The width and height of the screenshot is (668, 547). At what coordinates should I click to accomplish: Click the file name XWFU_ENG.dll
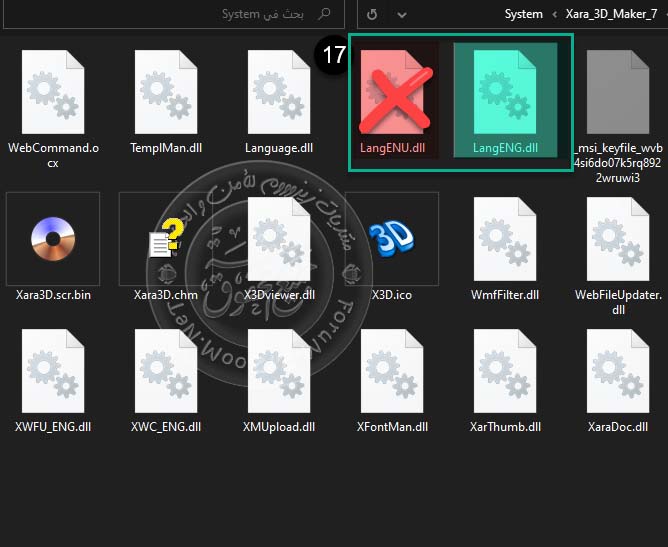(53, 427)
